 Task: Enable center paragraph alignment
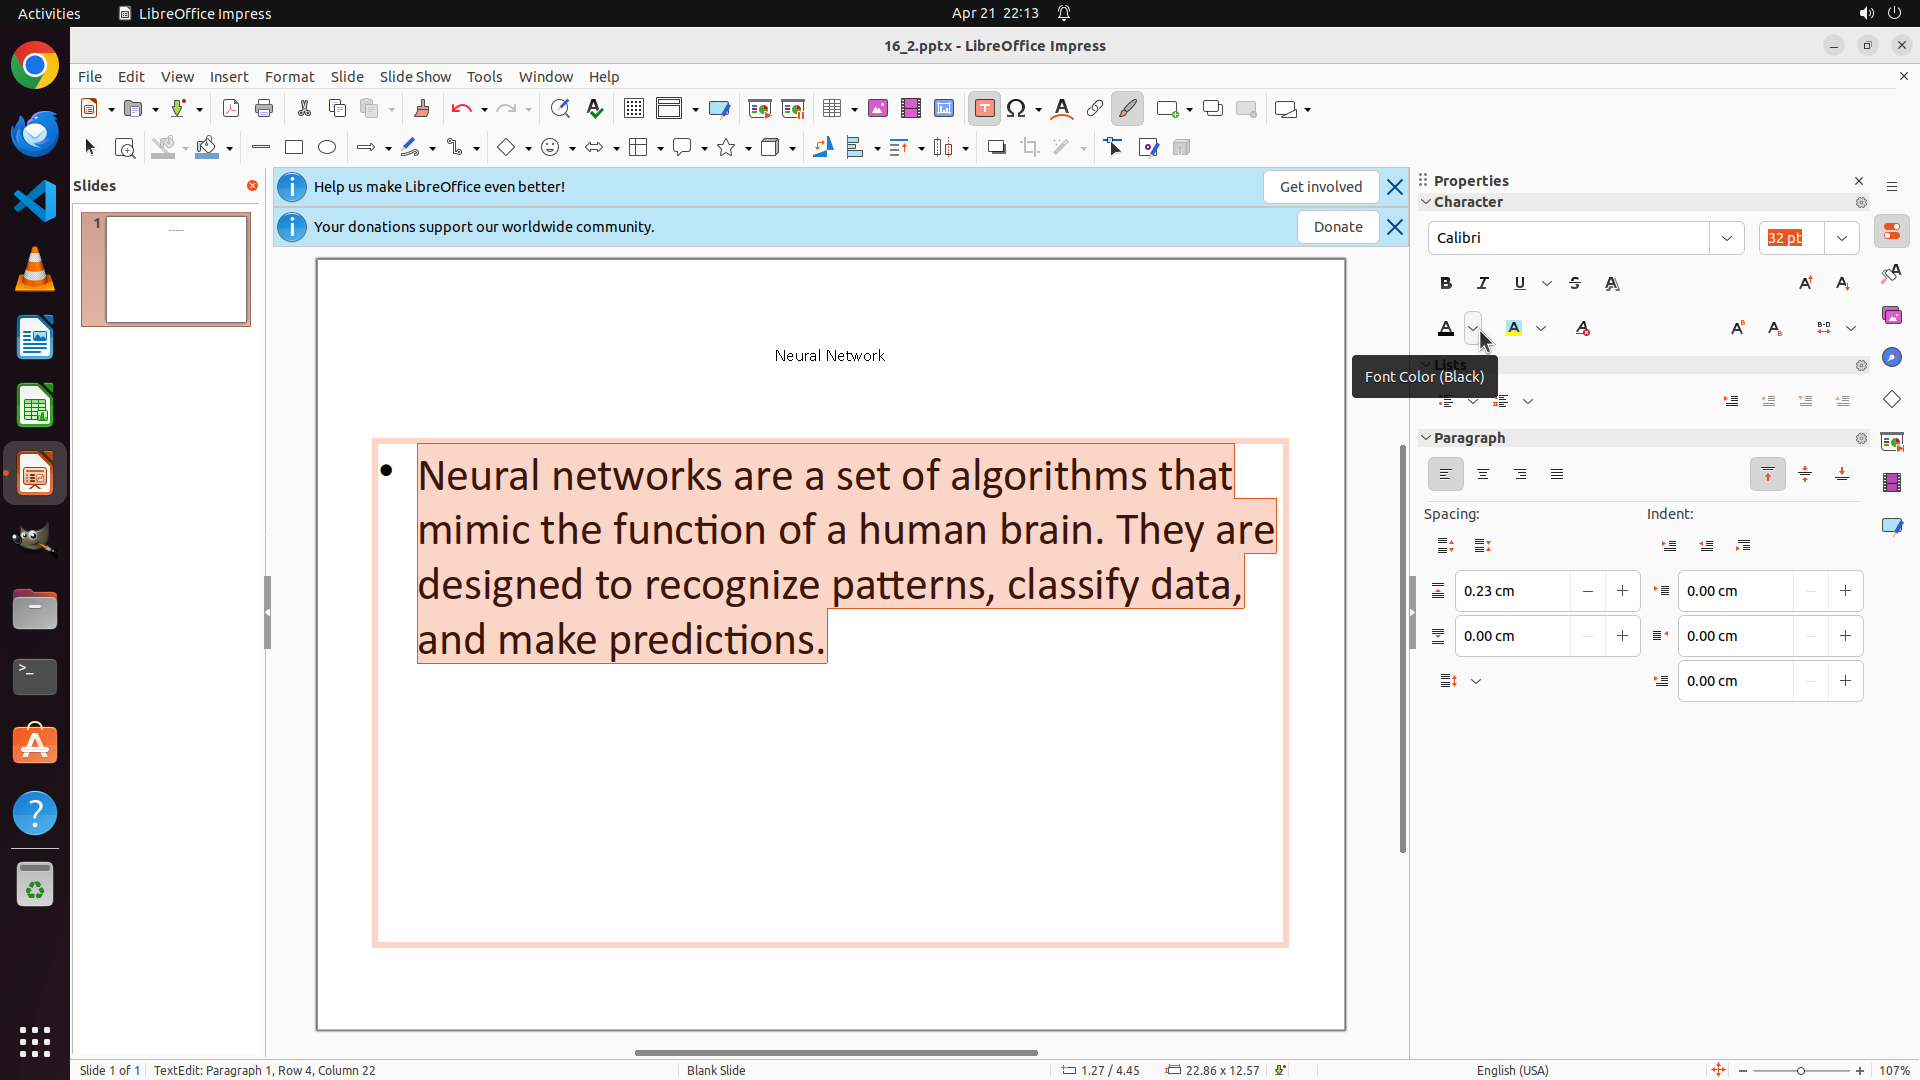[x=1483, y=475]
